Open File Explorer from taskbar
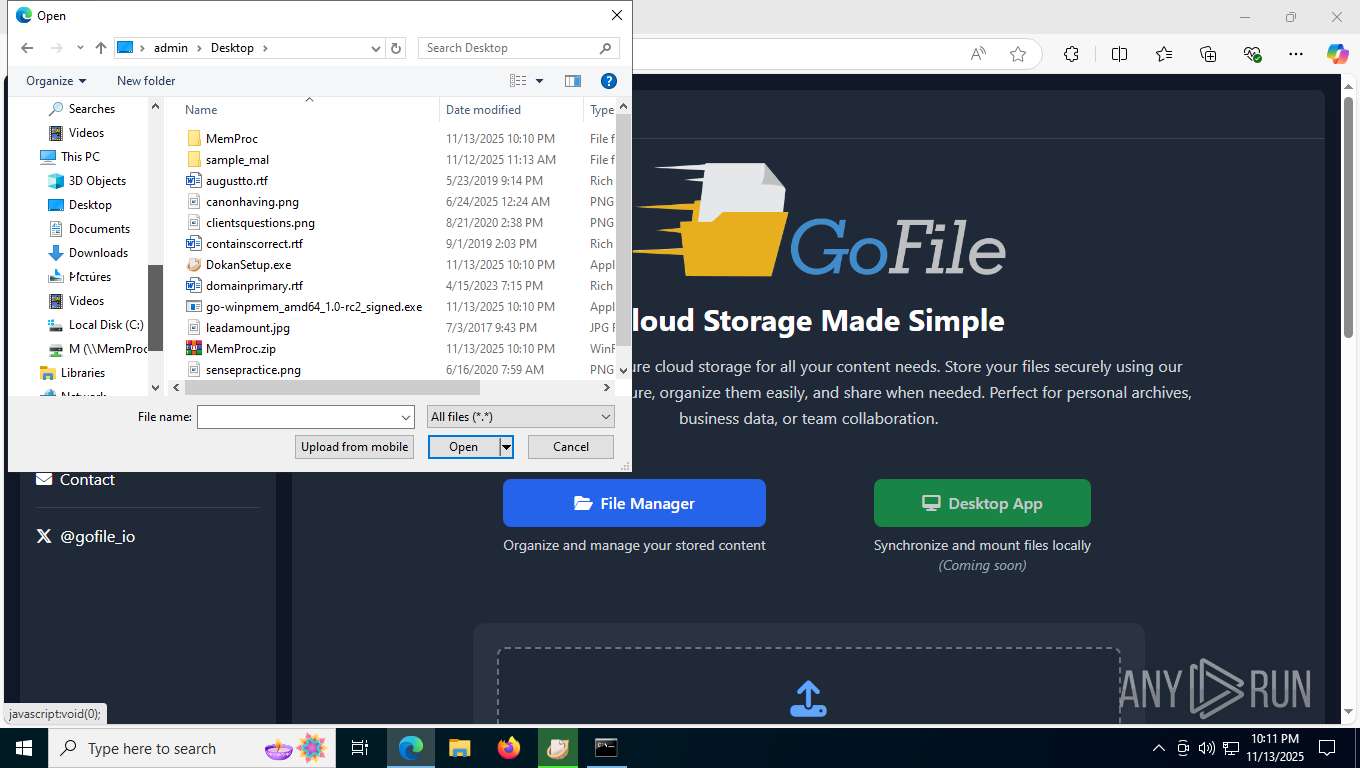Viewport: 1360px width, 768px height. (459, 748)
